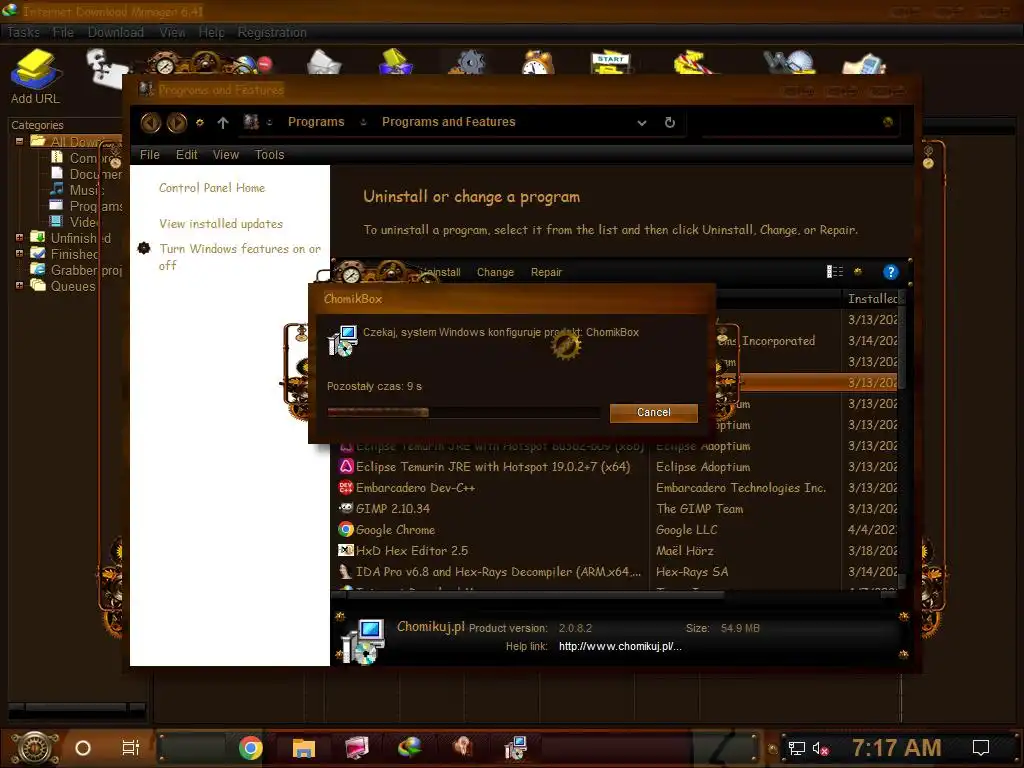Click the Delete Completed trash icon in IDM
1024x768 pixels.
395,62
